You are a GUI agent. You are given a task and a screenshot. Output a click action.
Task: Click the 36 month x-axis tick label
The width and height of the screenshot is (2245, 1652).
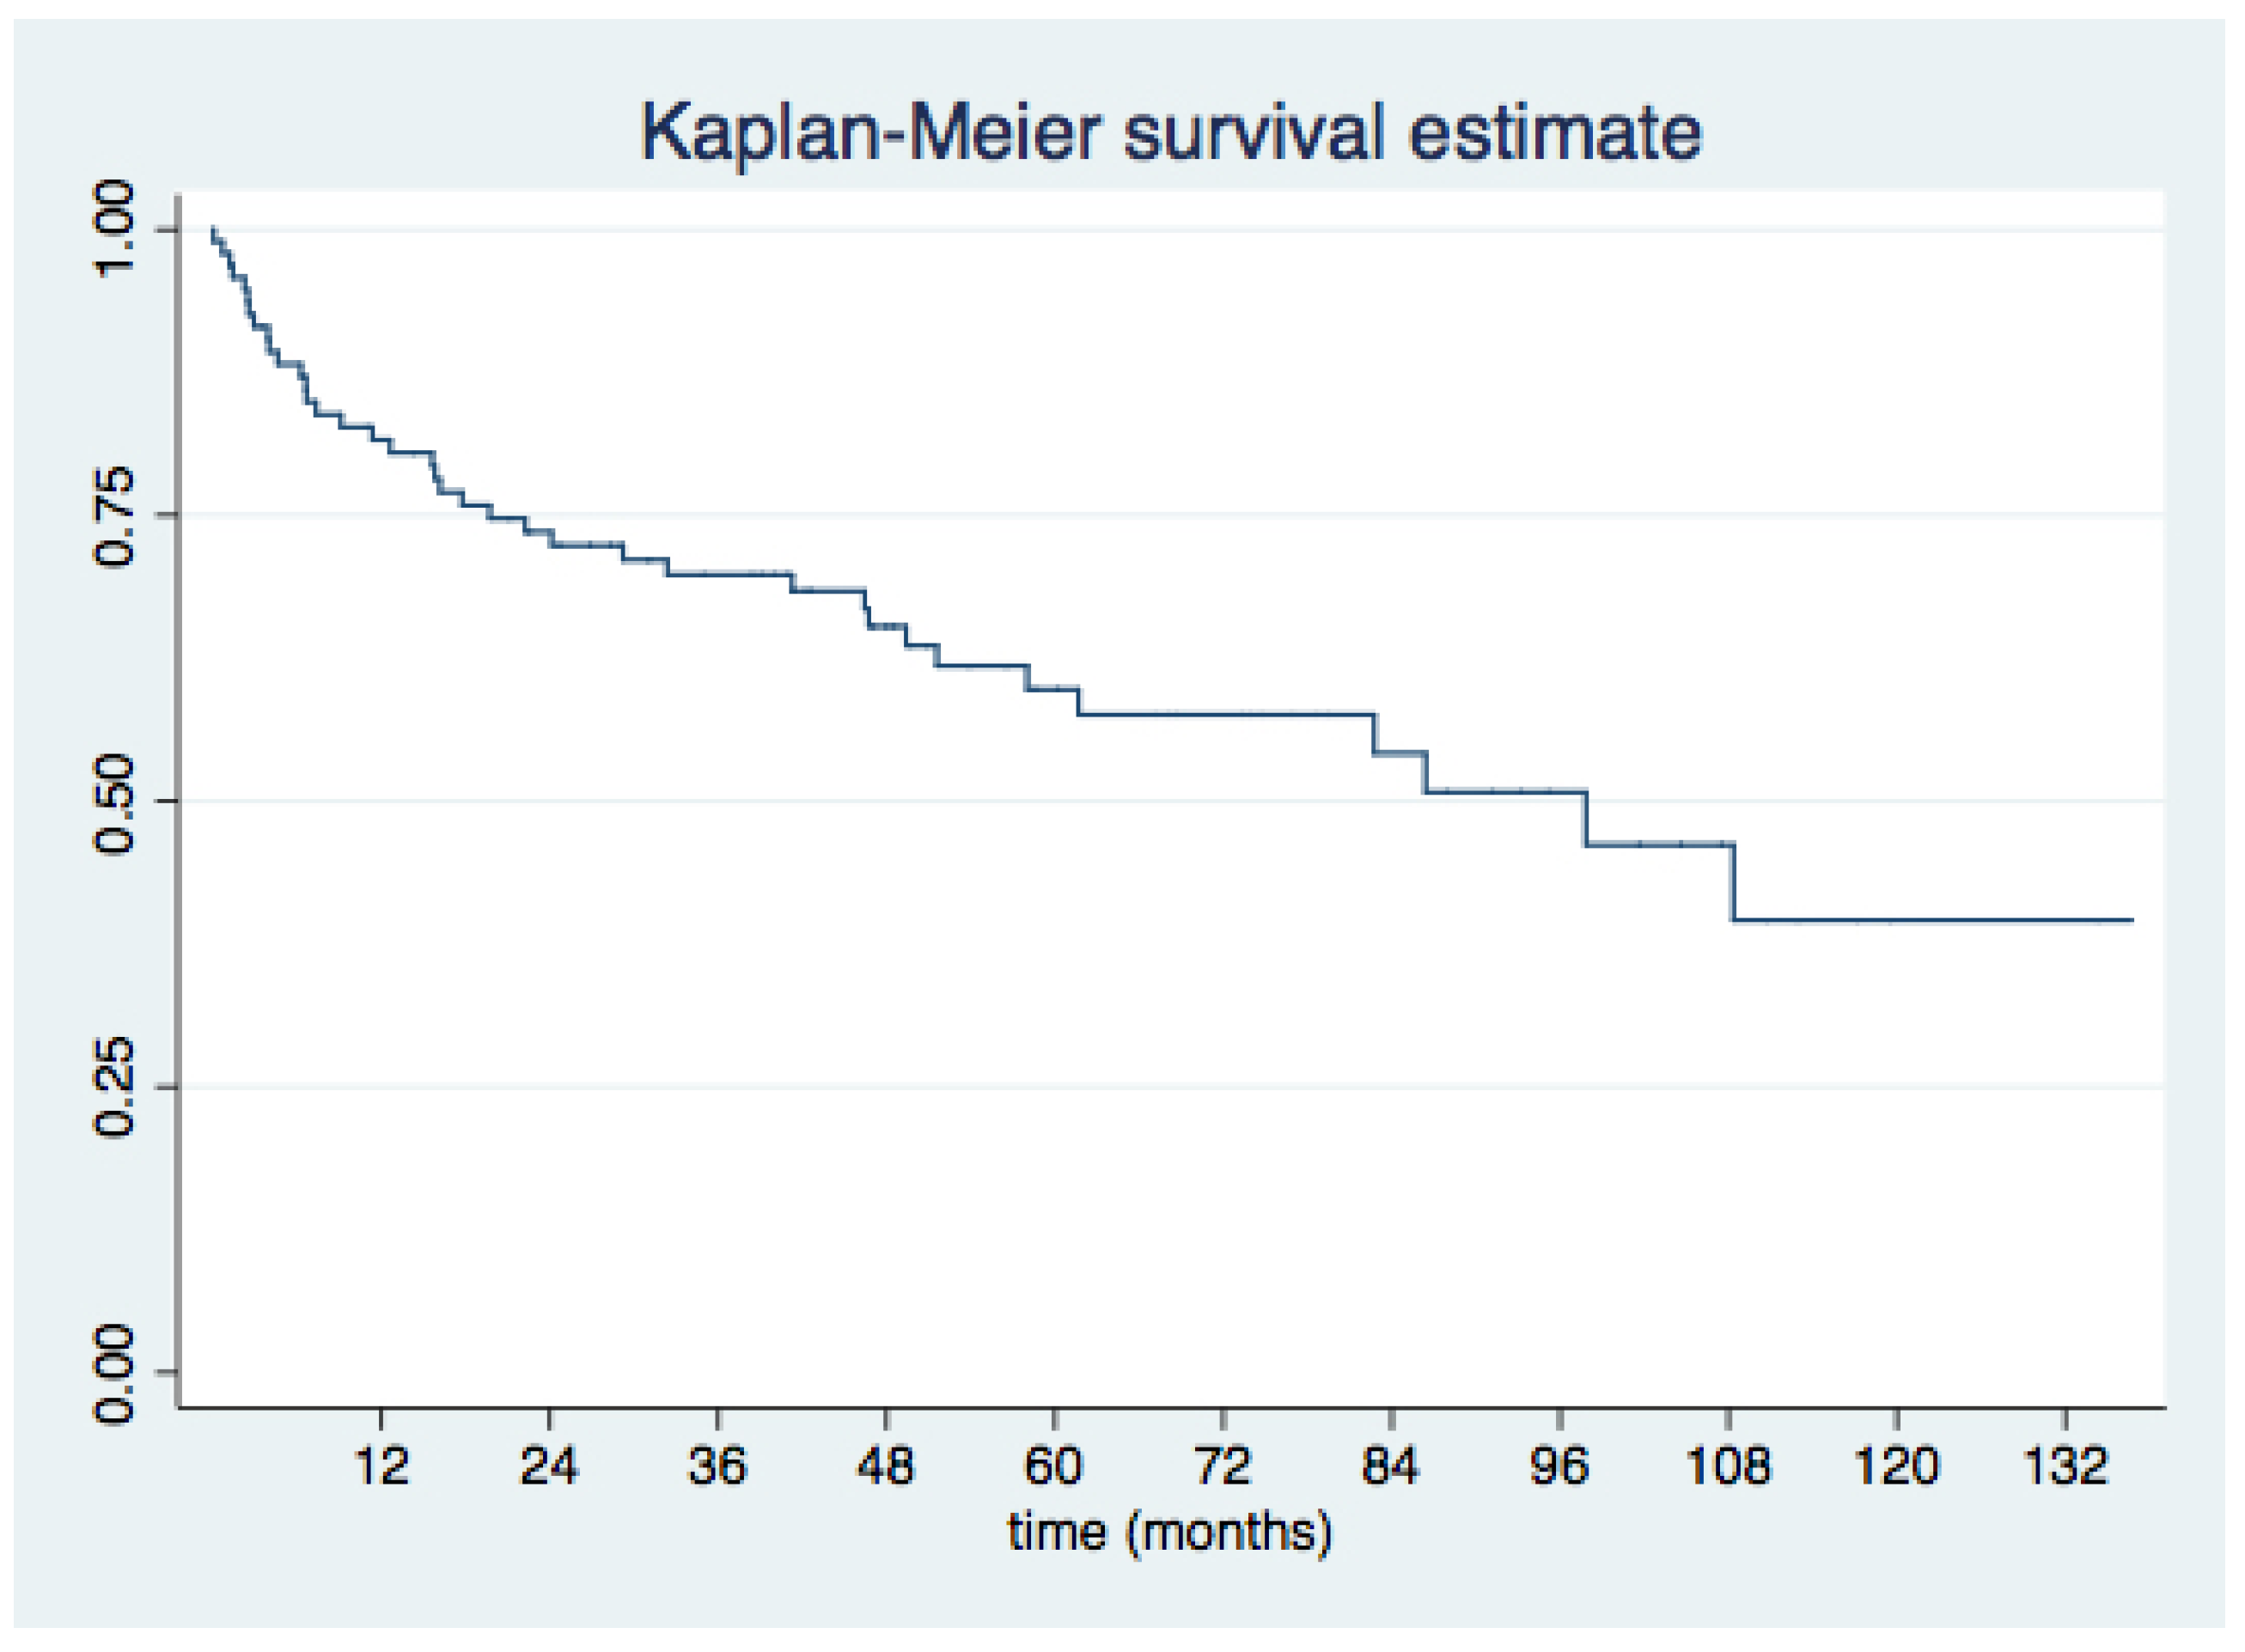point(717,1466)
